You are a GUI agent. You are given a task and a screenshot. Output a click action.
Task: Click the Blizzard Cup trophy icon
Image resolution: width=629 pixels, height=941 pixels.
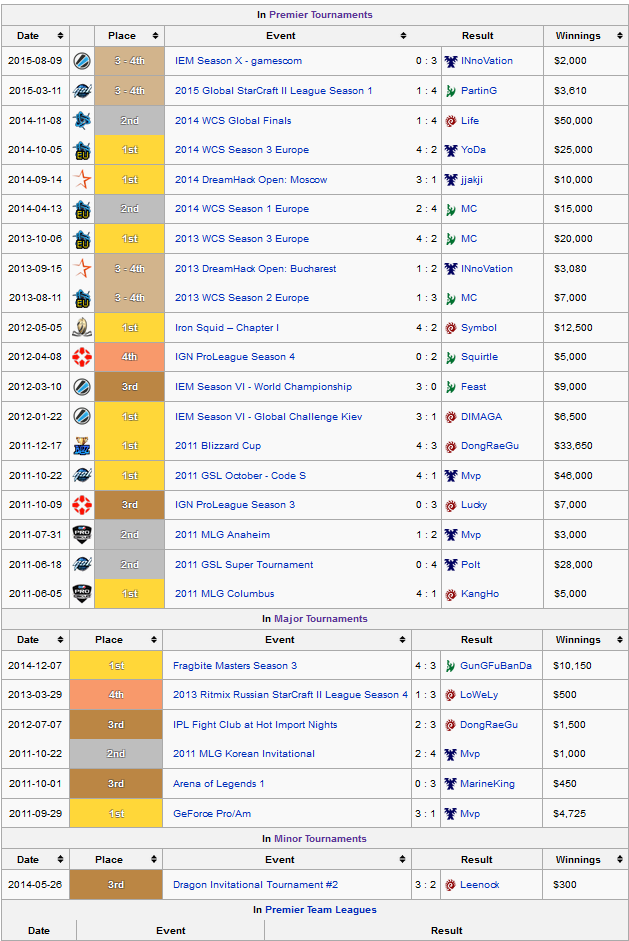[82, 446]
